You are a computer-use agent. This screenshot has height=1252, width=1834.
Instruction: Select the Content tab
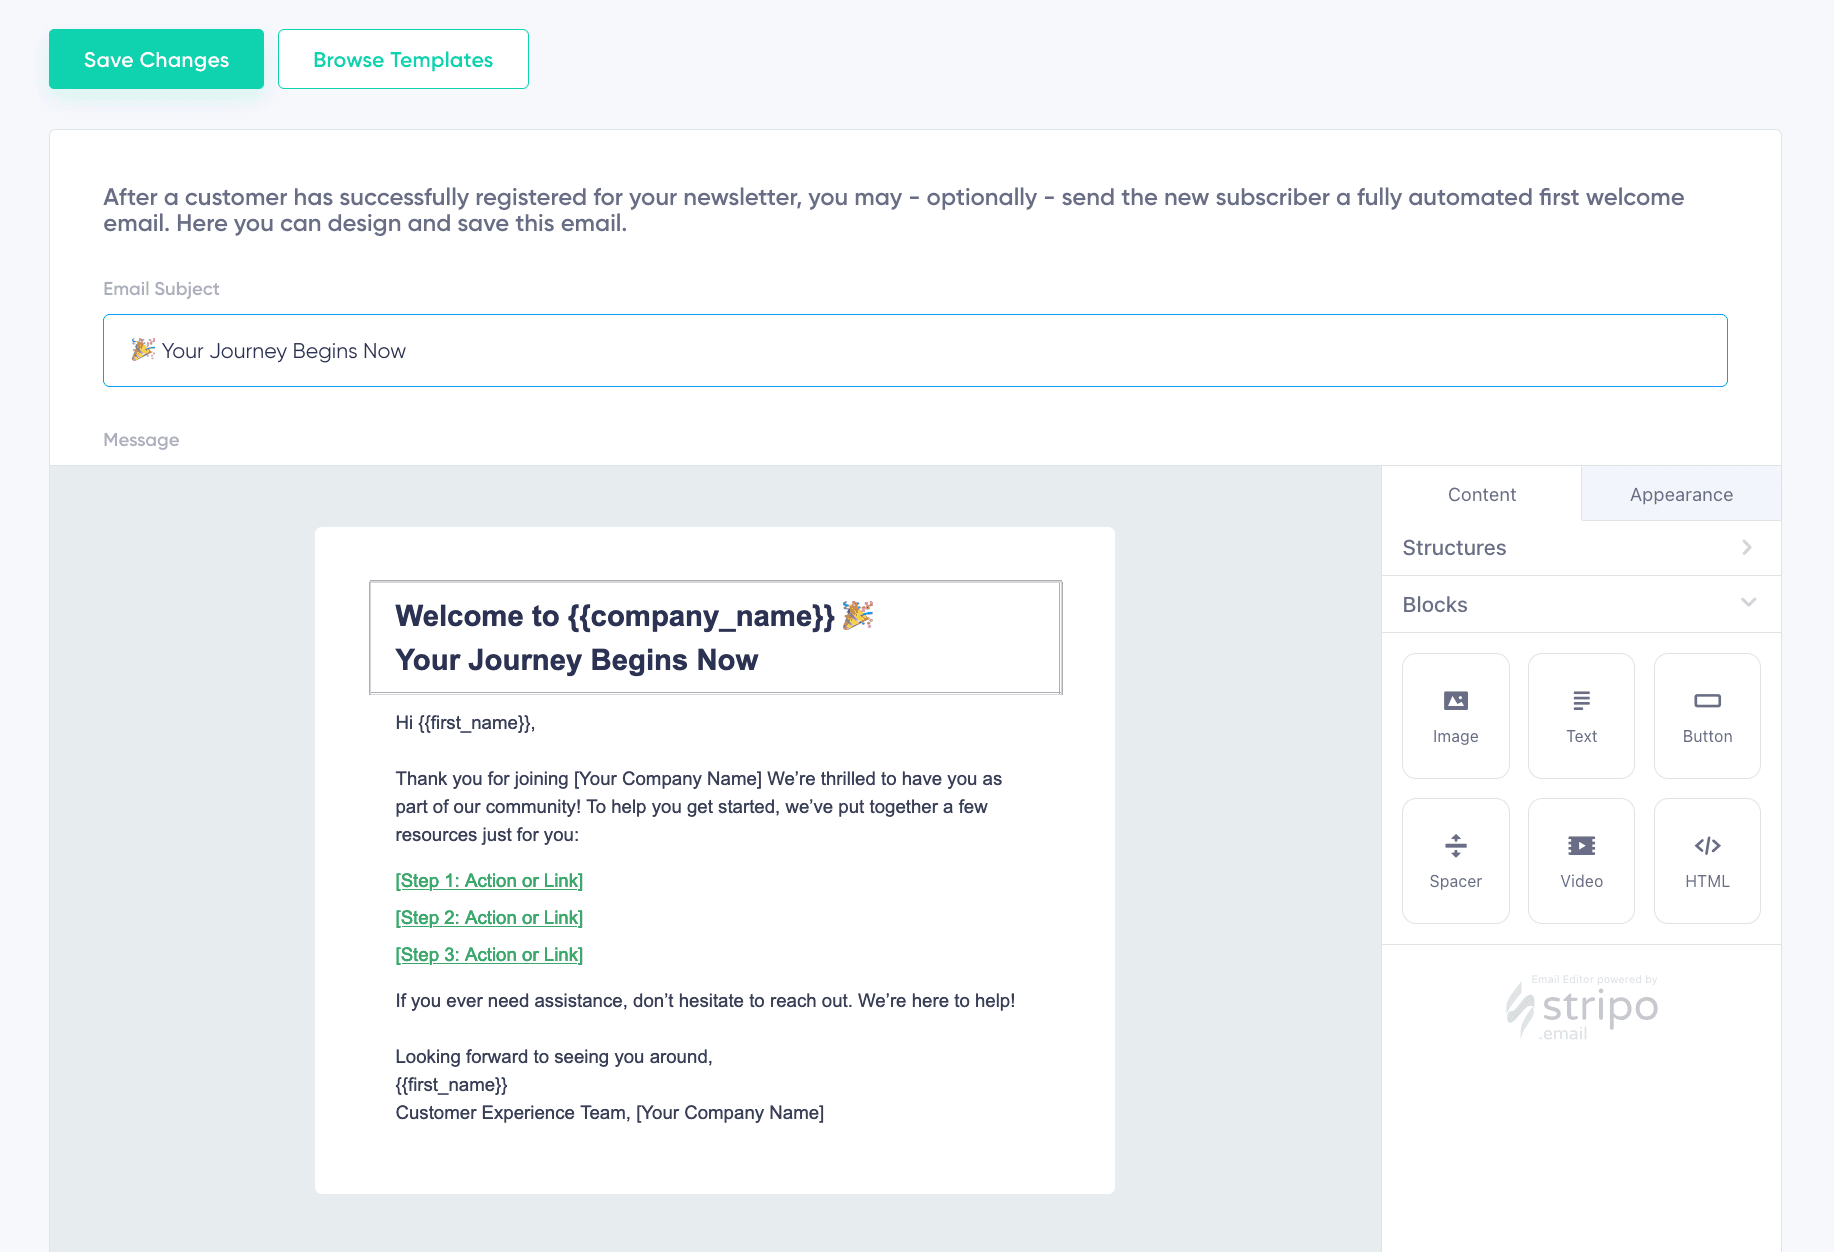1481,494
